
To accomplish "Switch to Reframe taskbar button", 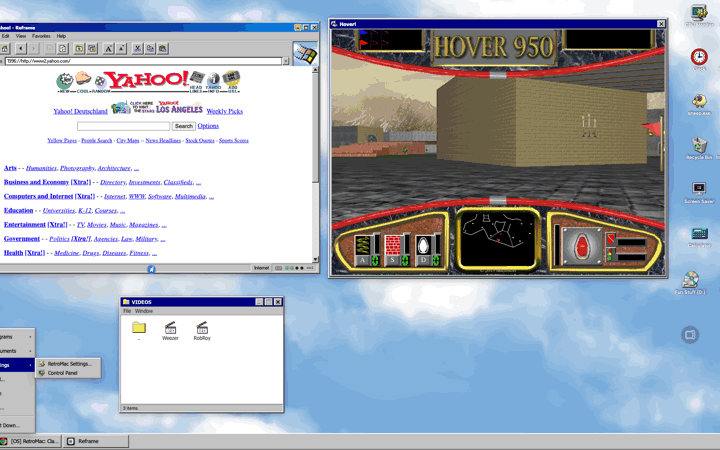I will point(96,441).
